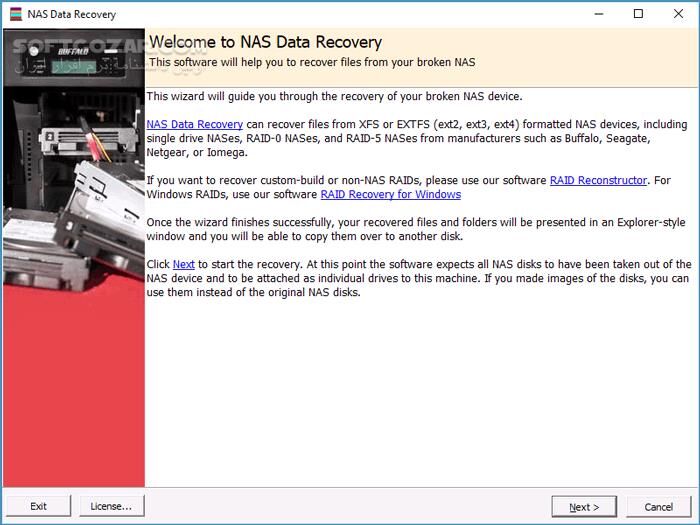Maximize the NAS Data Recovery window
Image resolution: width=700 pixels, height=525 pixels.
coord(638,14)
